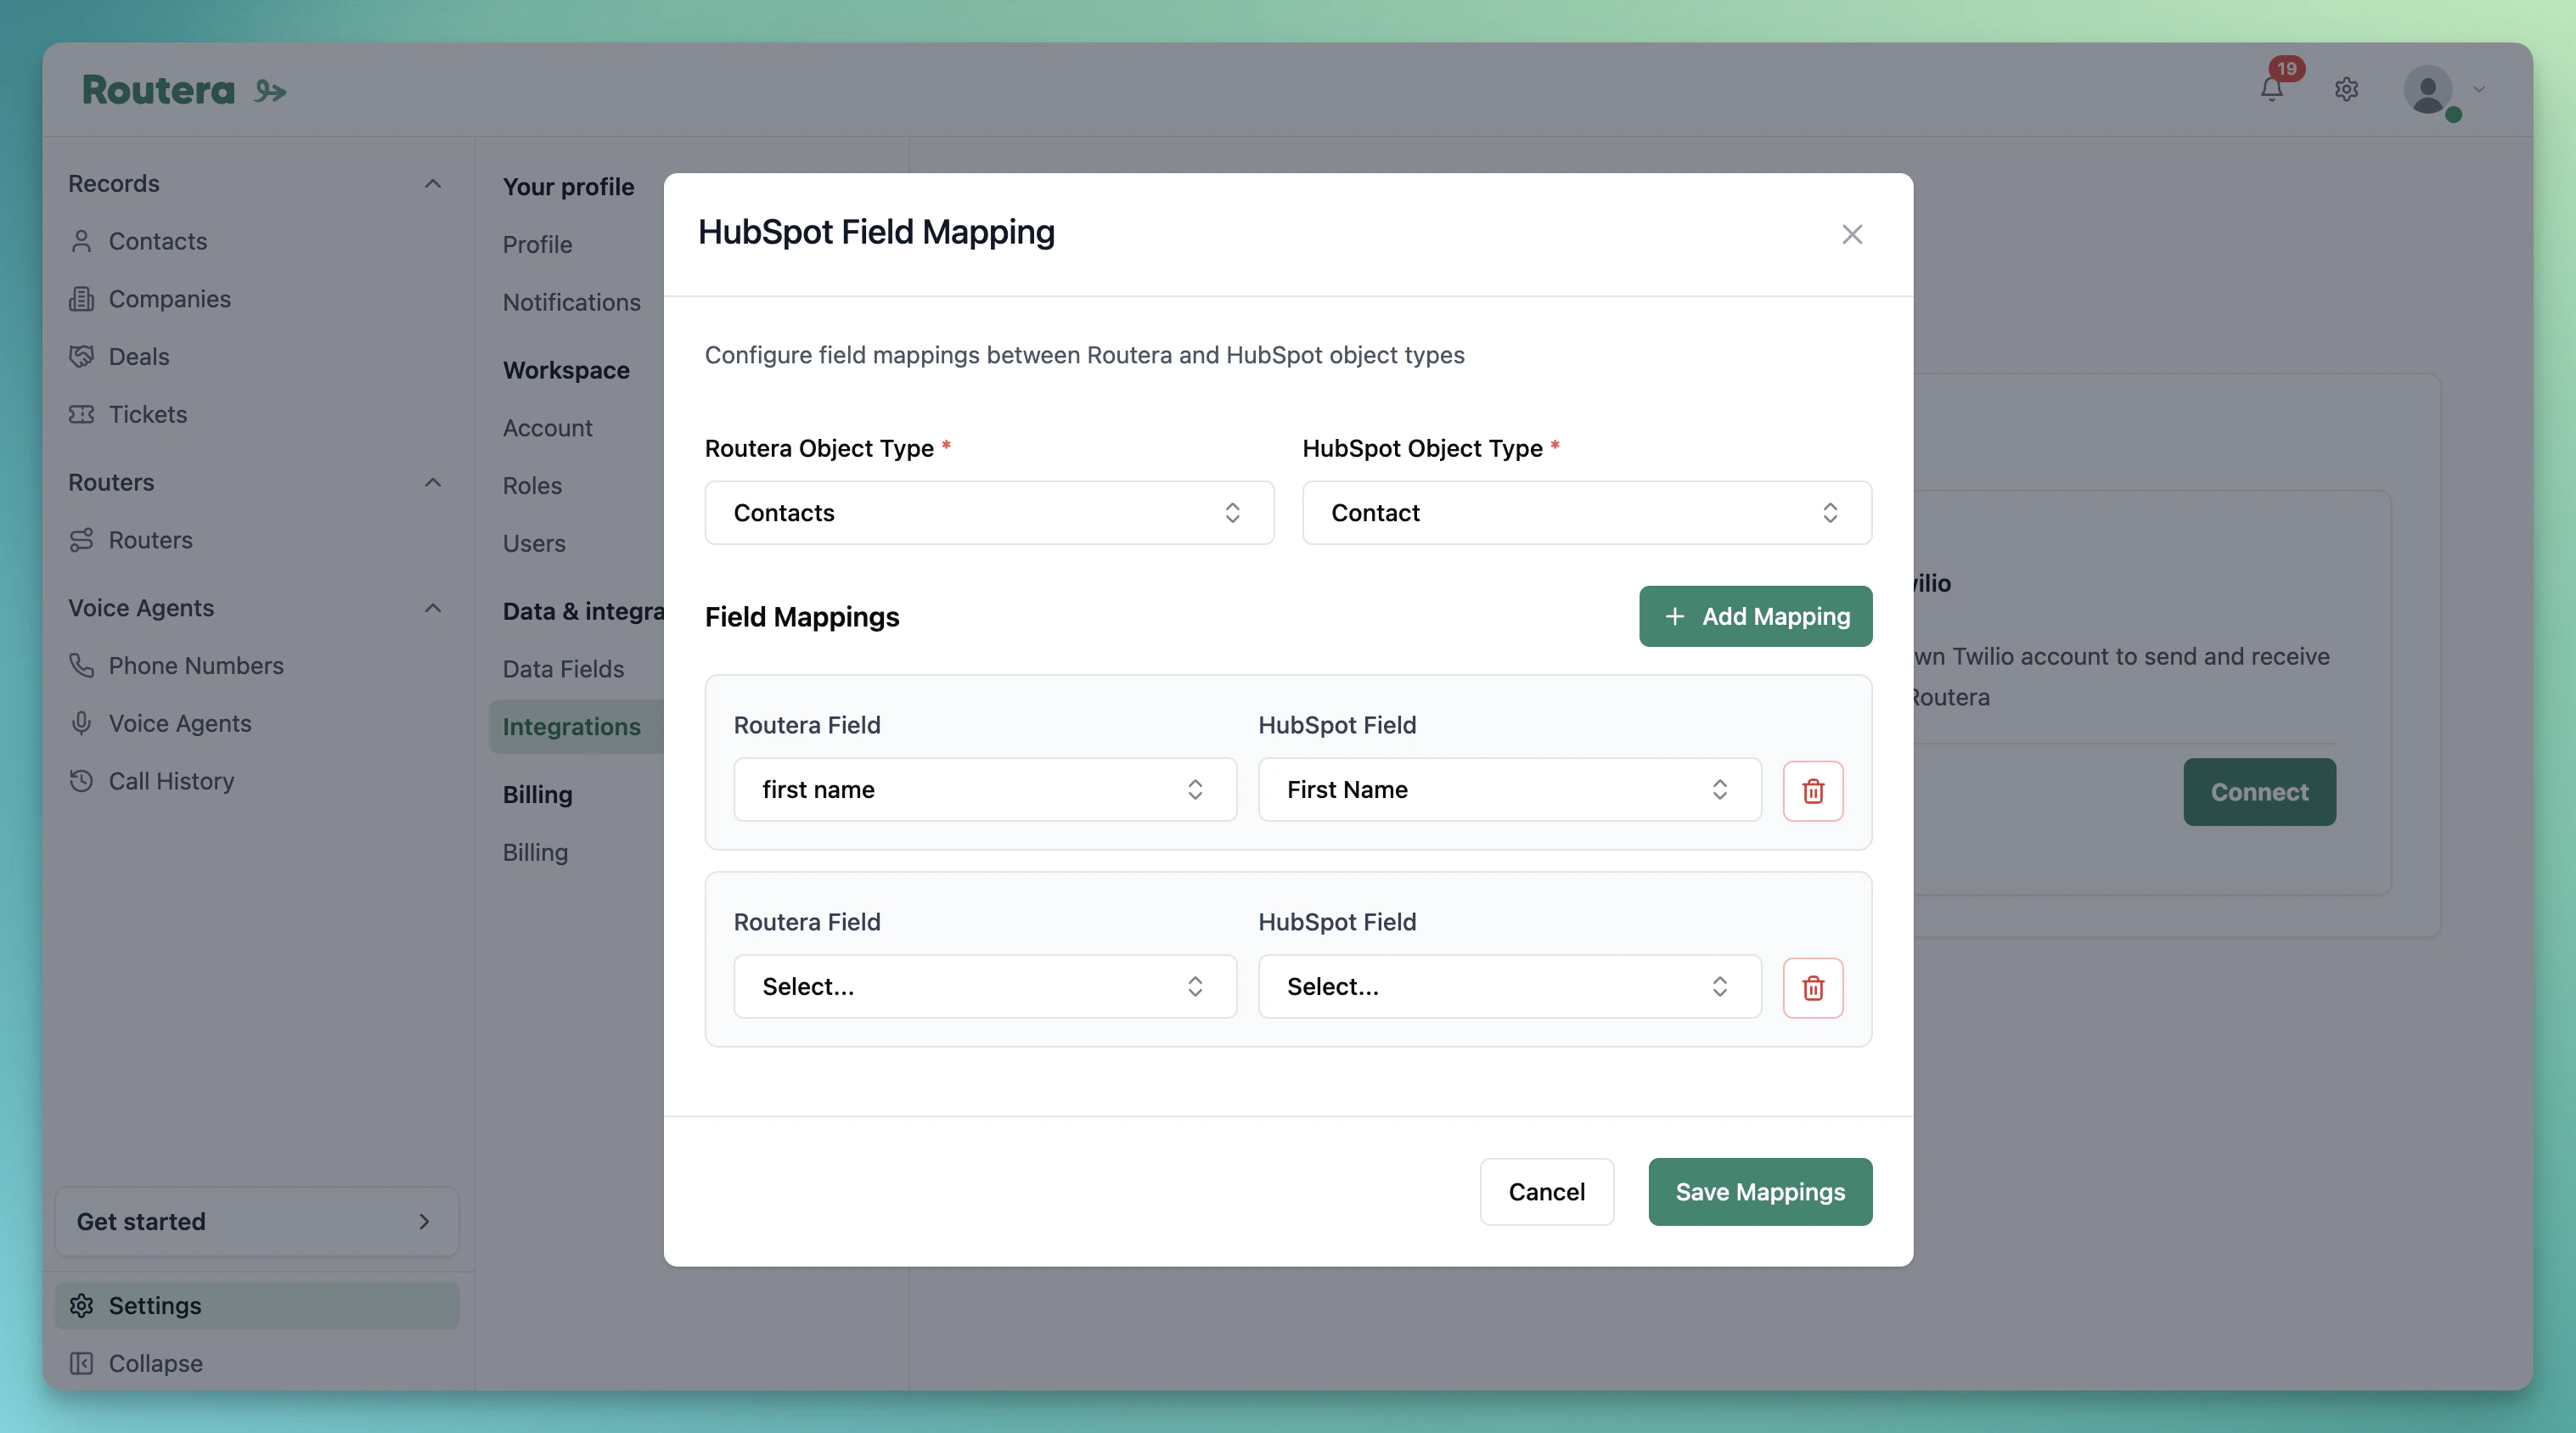Go to Profile settings

(537, 244)
